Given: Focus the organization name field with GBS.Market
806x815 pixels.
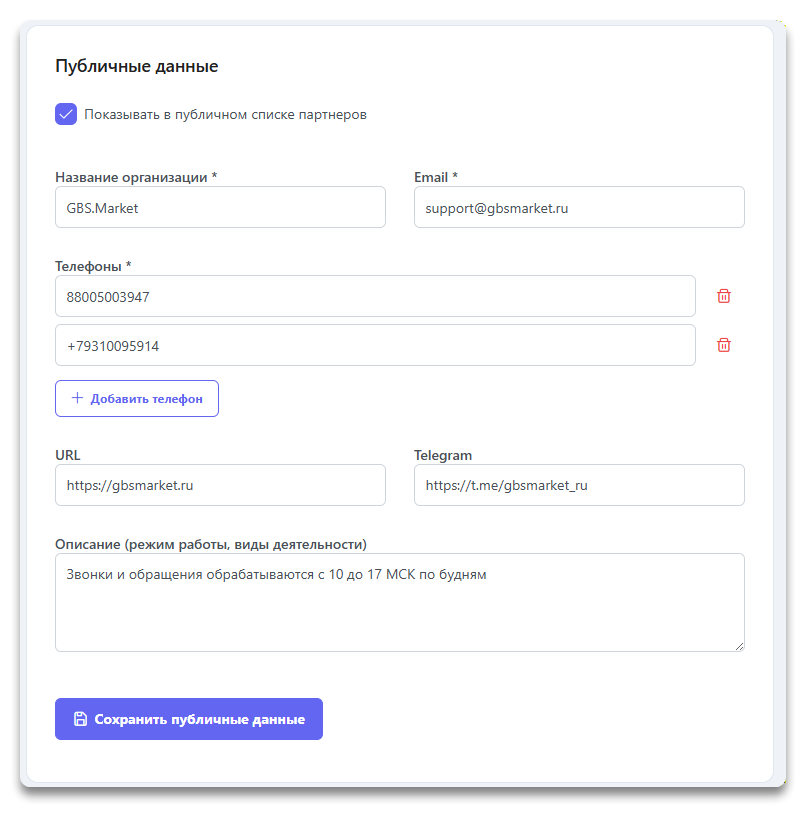Looking at the screenshot, I should pos(220,207).
